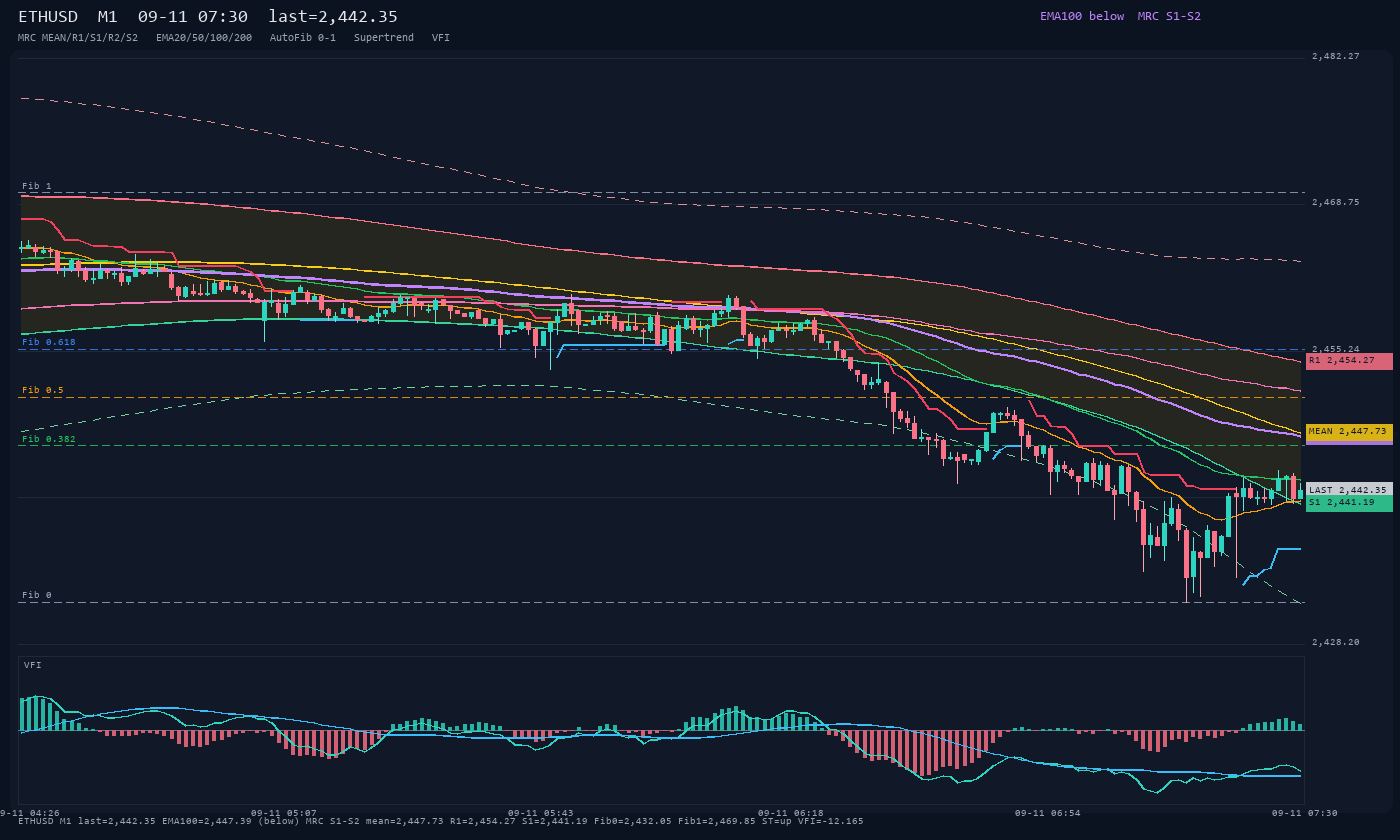1400x840 pixels.
Task: Click the 2,468.75 price axis value
Action: coord(1336,202)
